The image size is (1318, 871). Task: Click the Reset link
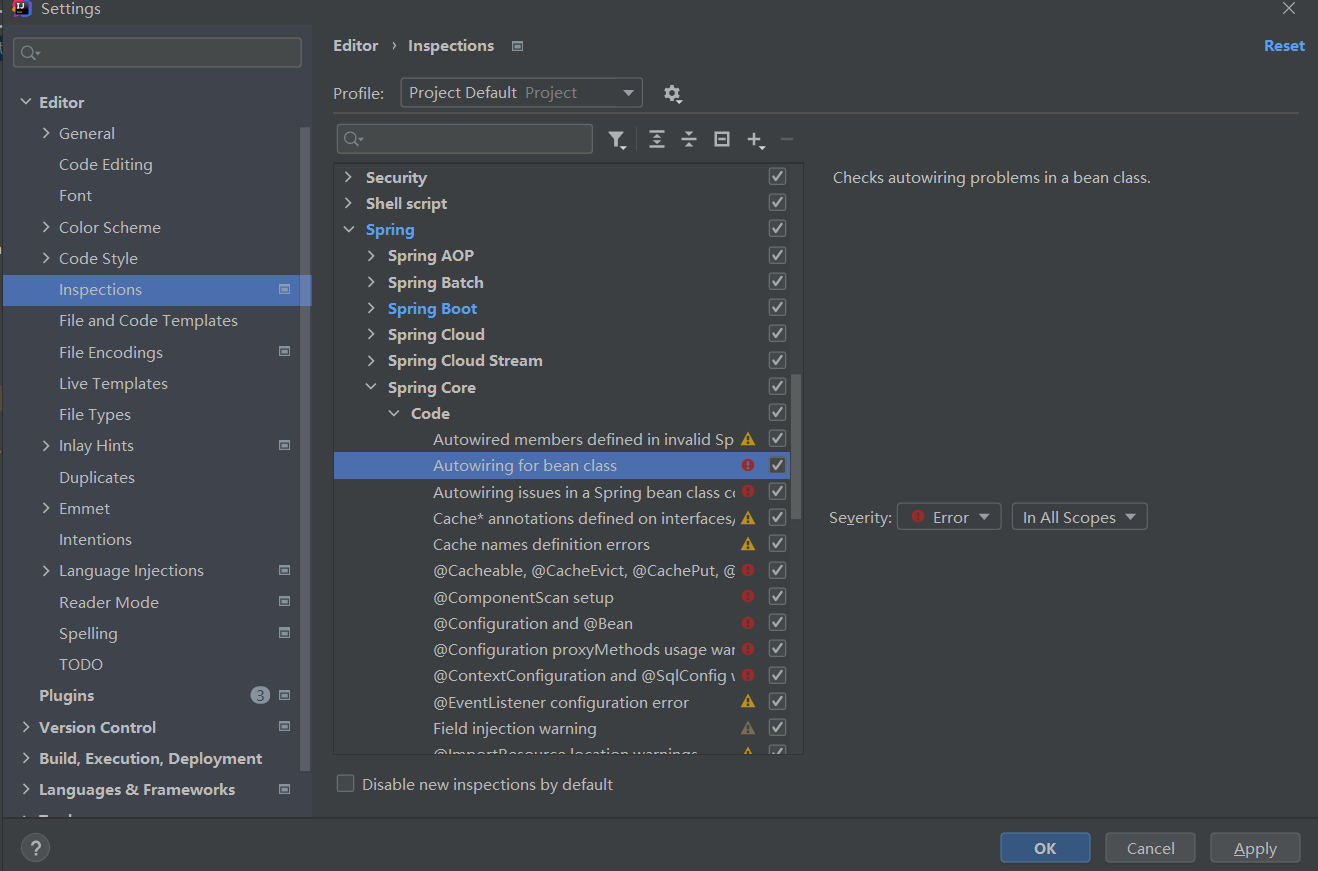click(1284, 46)
